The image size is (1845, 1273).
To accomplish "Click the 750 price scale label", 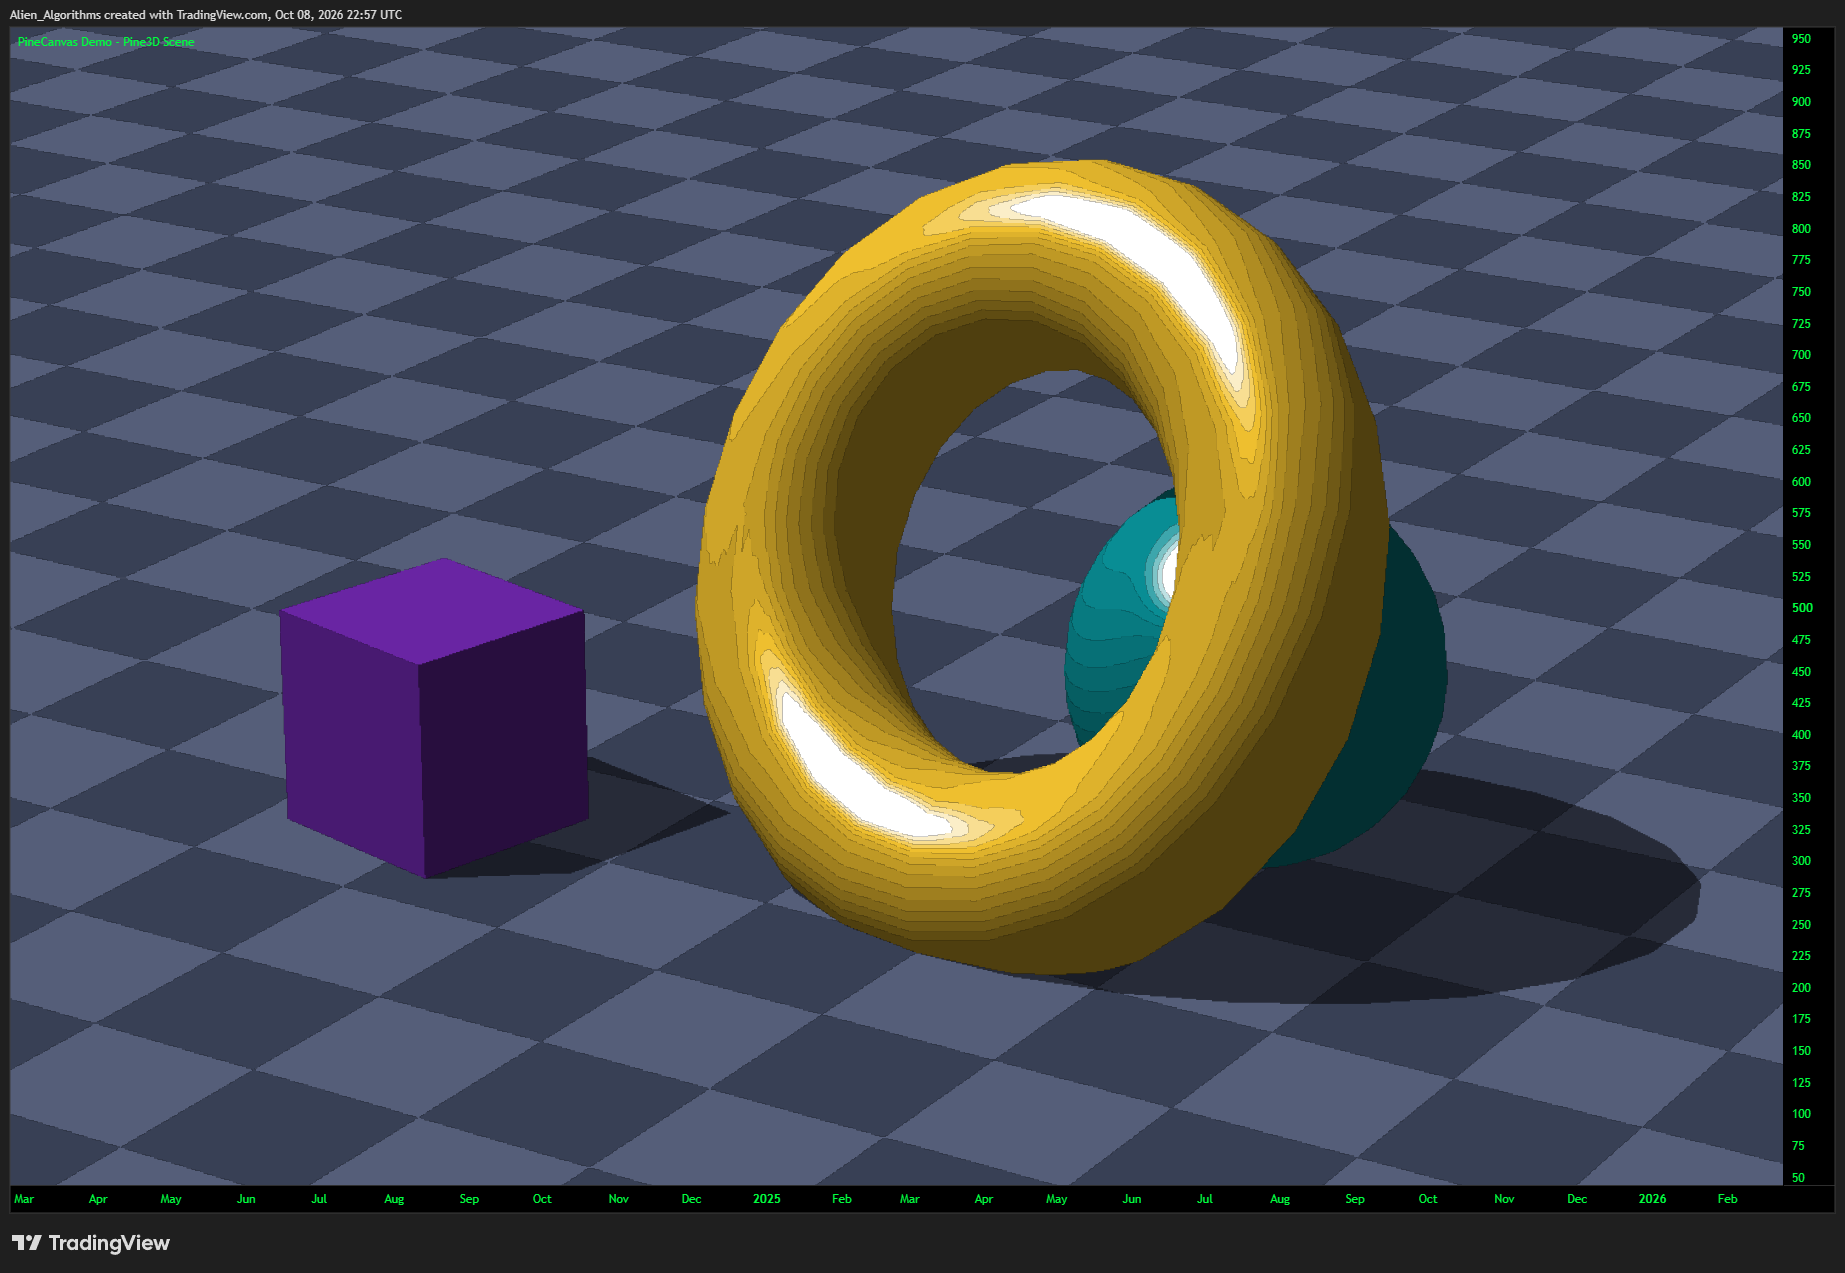I will click(1801, 292).
